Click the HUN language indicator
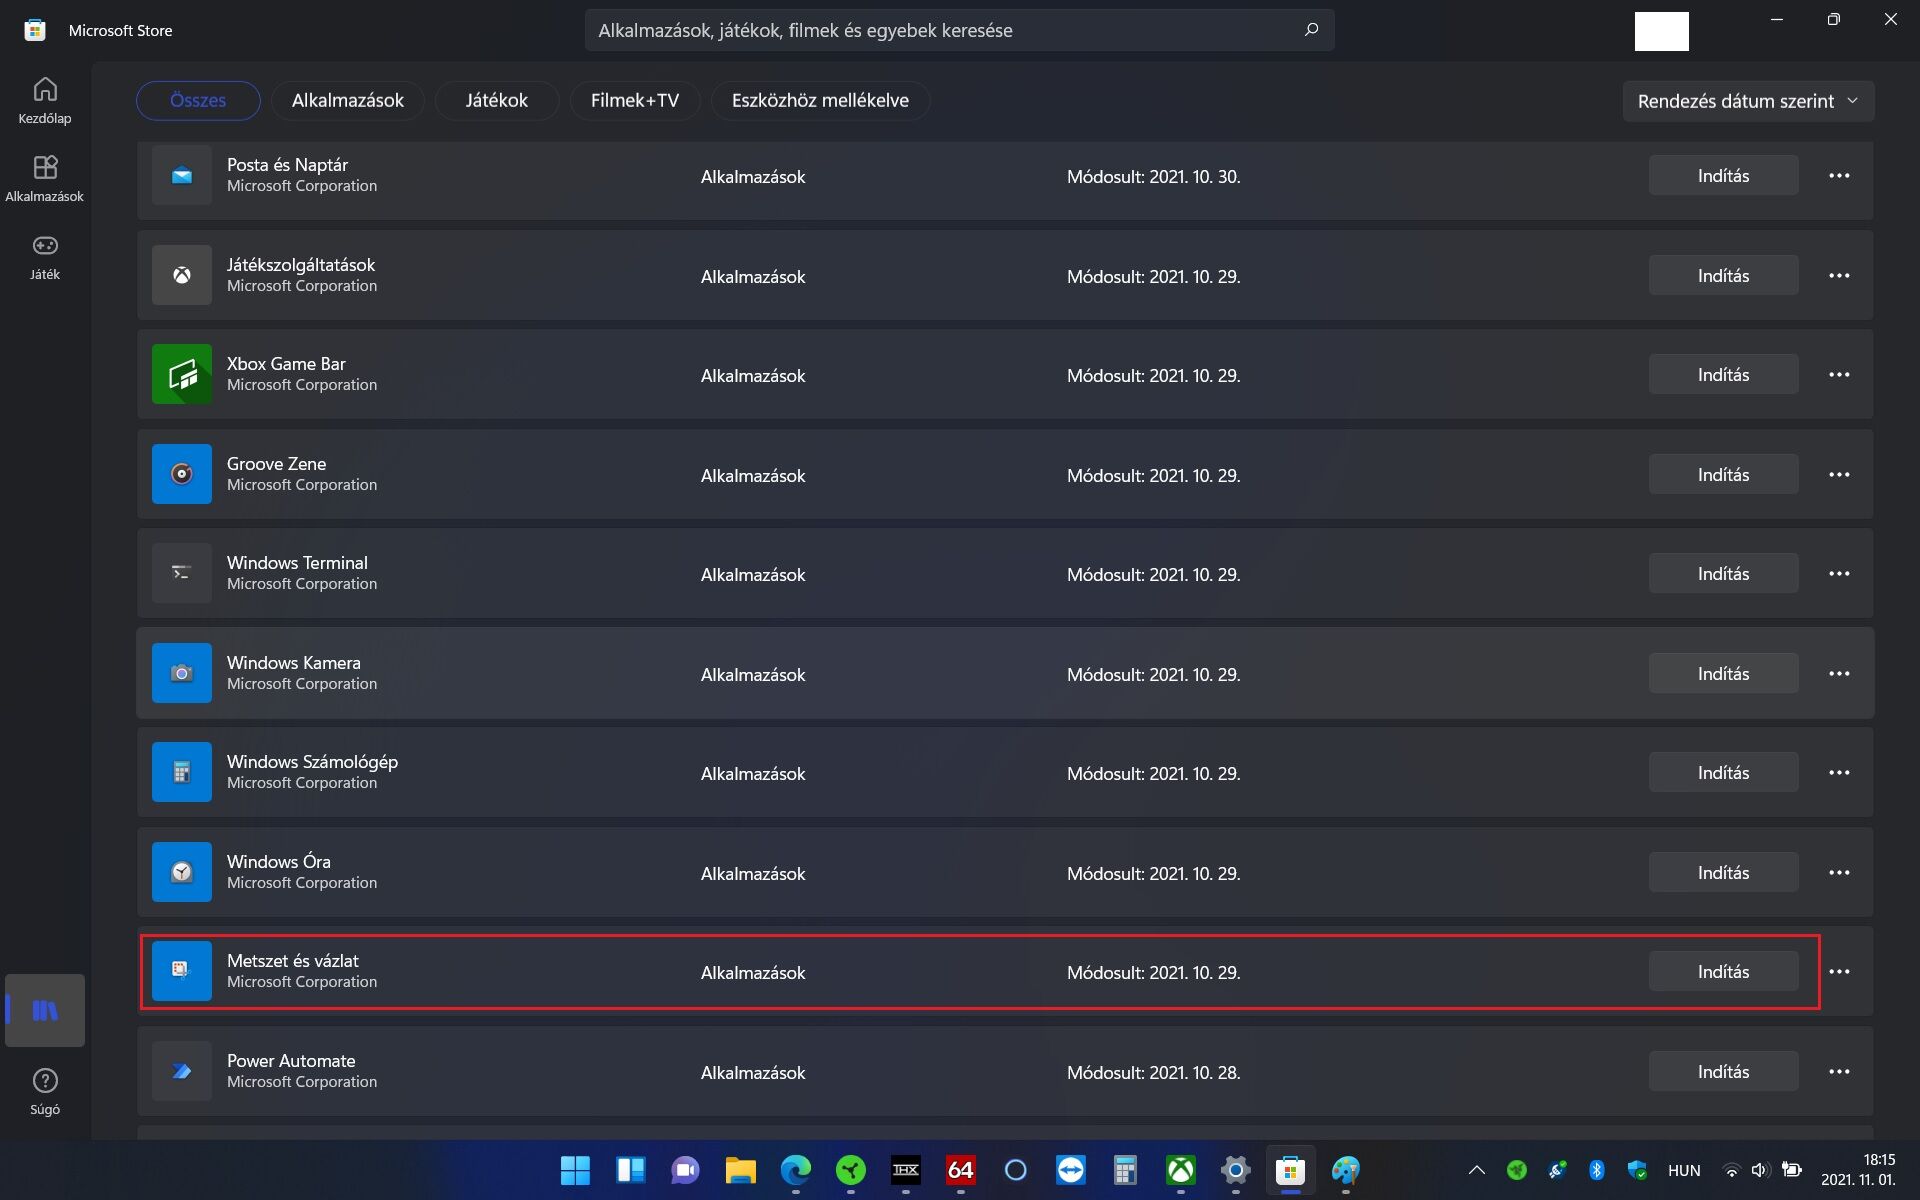Image resolution: width=1920 pixels, height=1200 pixels. tap(1684, 1170)
